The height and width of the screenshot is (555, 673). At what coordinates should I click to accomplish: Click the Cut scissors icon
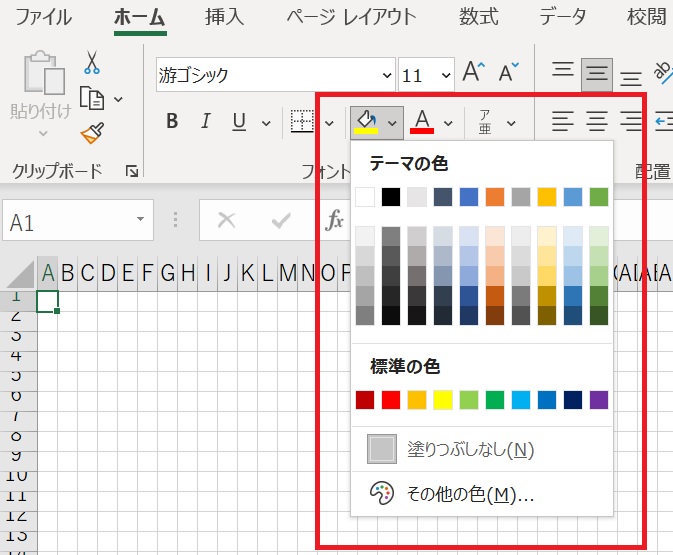coord(91,63)
